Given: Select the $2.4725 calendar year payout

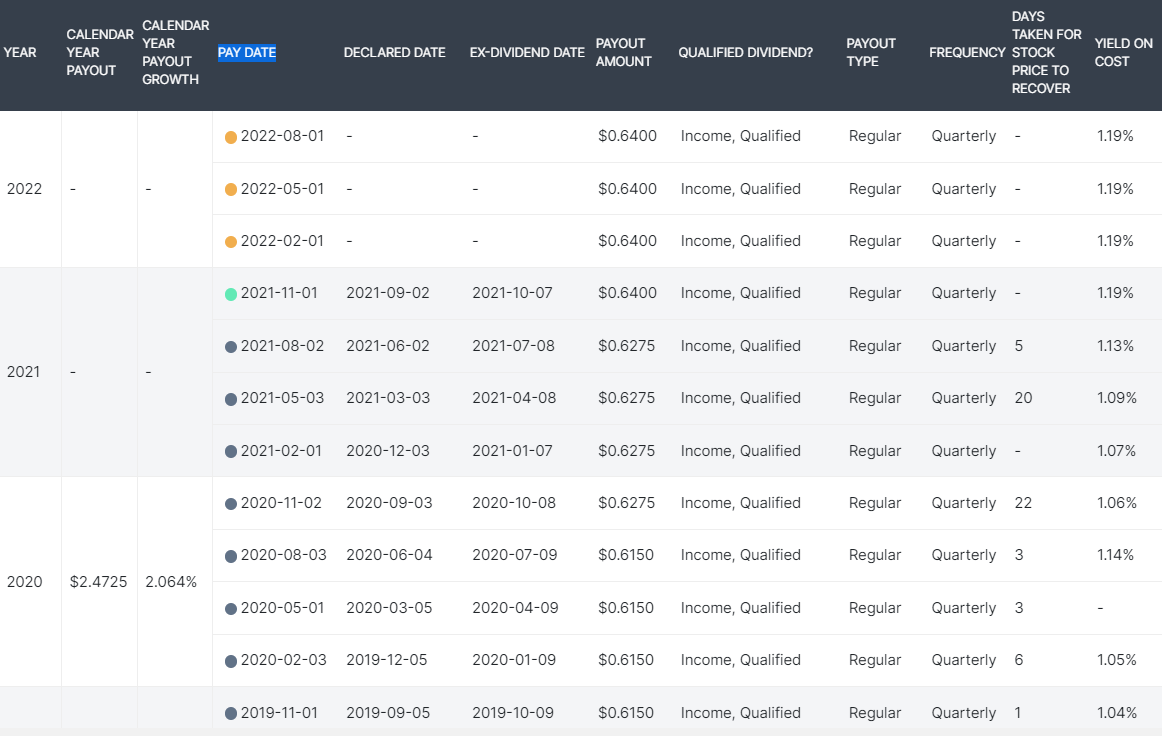Looking at the screenshot, I should click(x=99, y=582).
